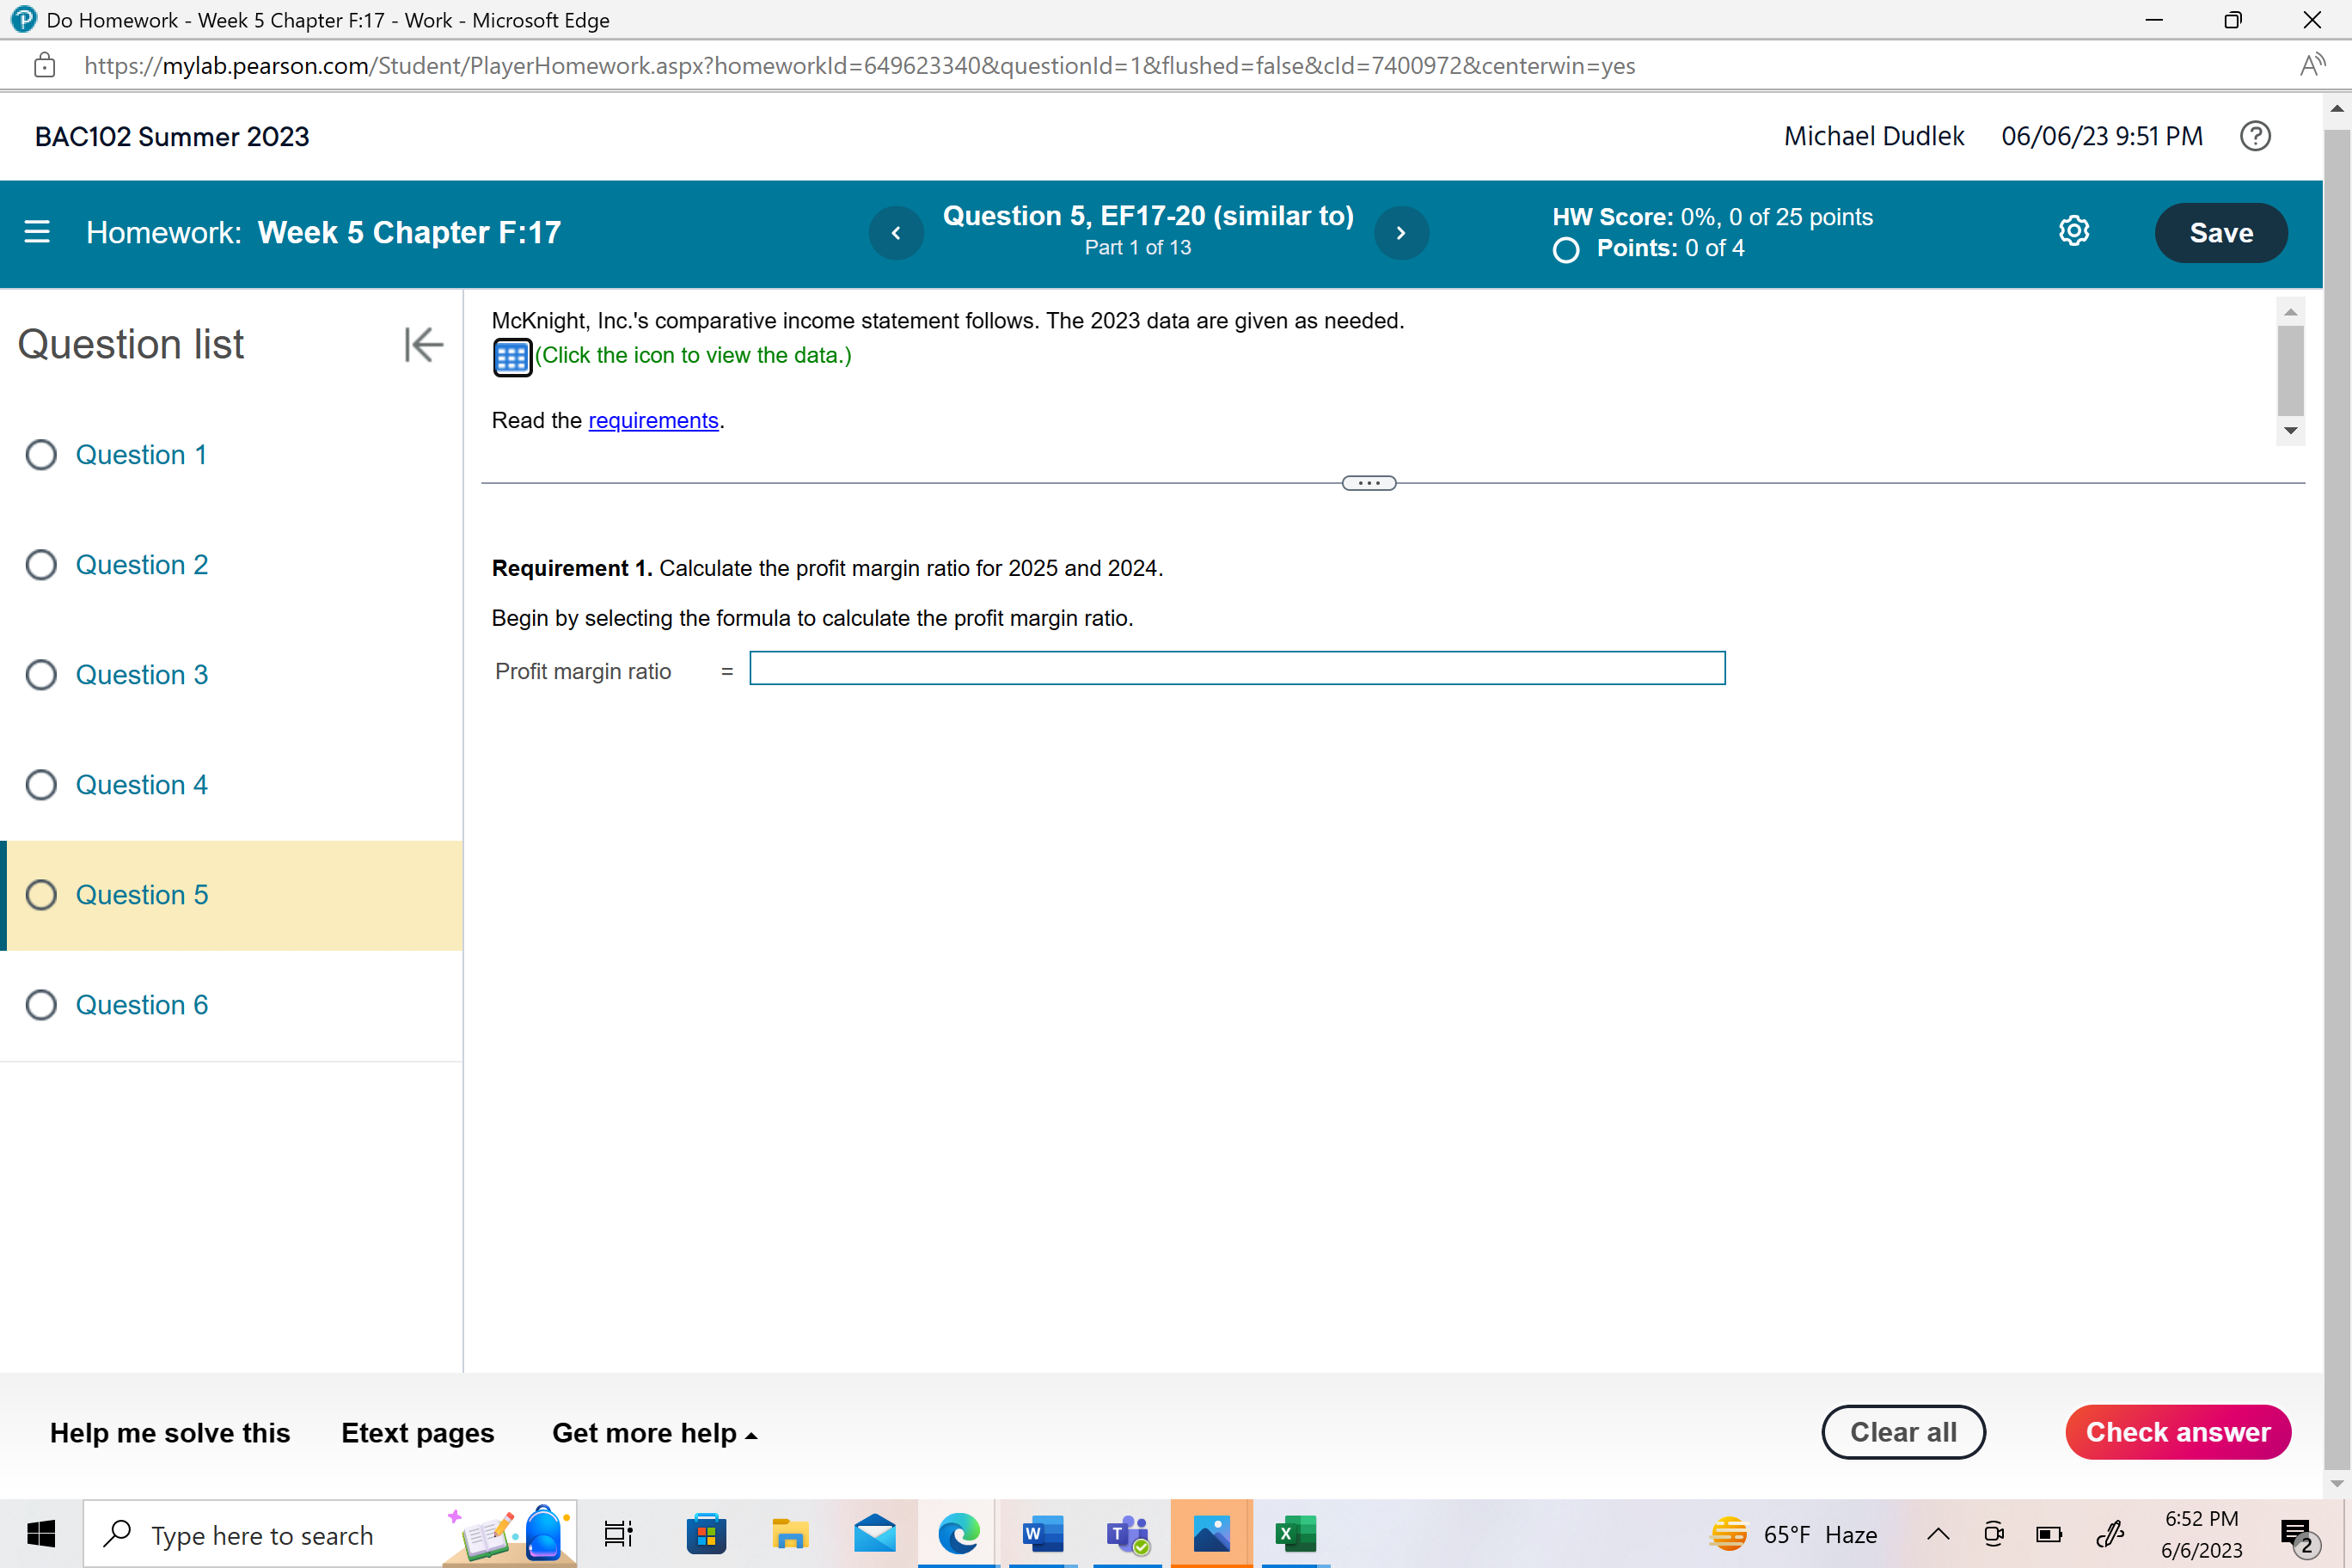Open Question 2 from the list
Screen dimensions: 2352x1568
pos(142,565)
